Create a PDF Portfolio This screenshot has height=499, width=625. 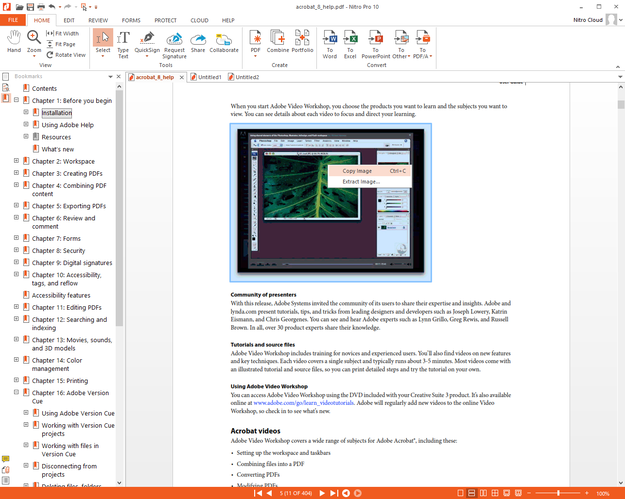click(x=302, y=41)
